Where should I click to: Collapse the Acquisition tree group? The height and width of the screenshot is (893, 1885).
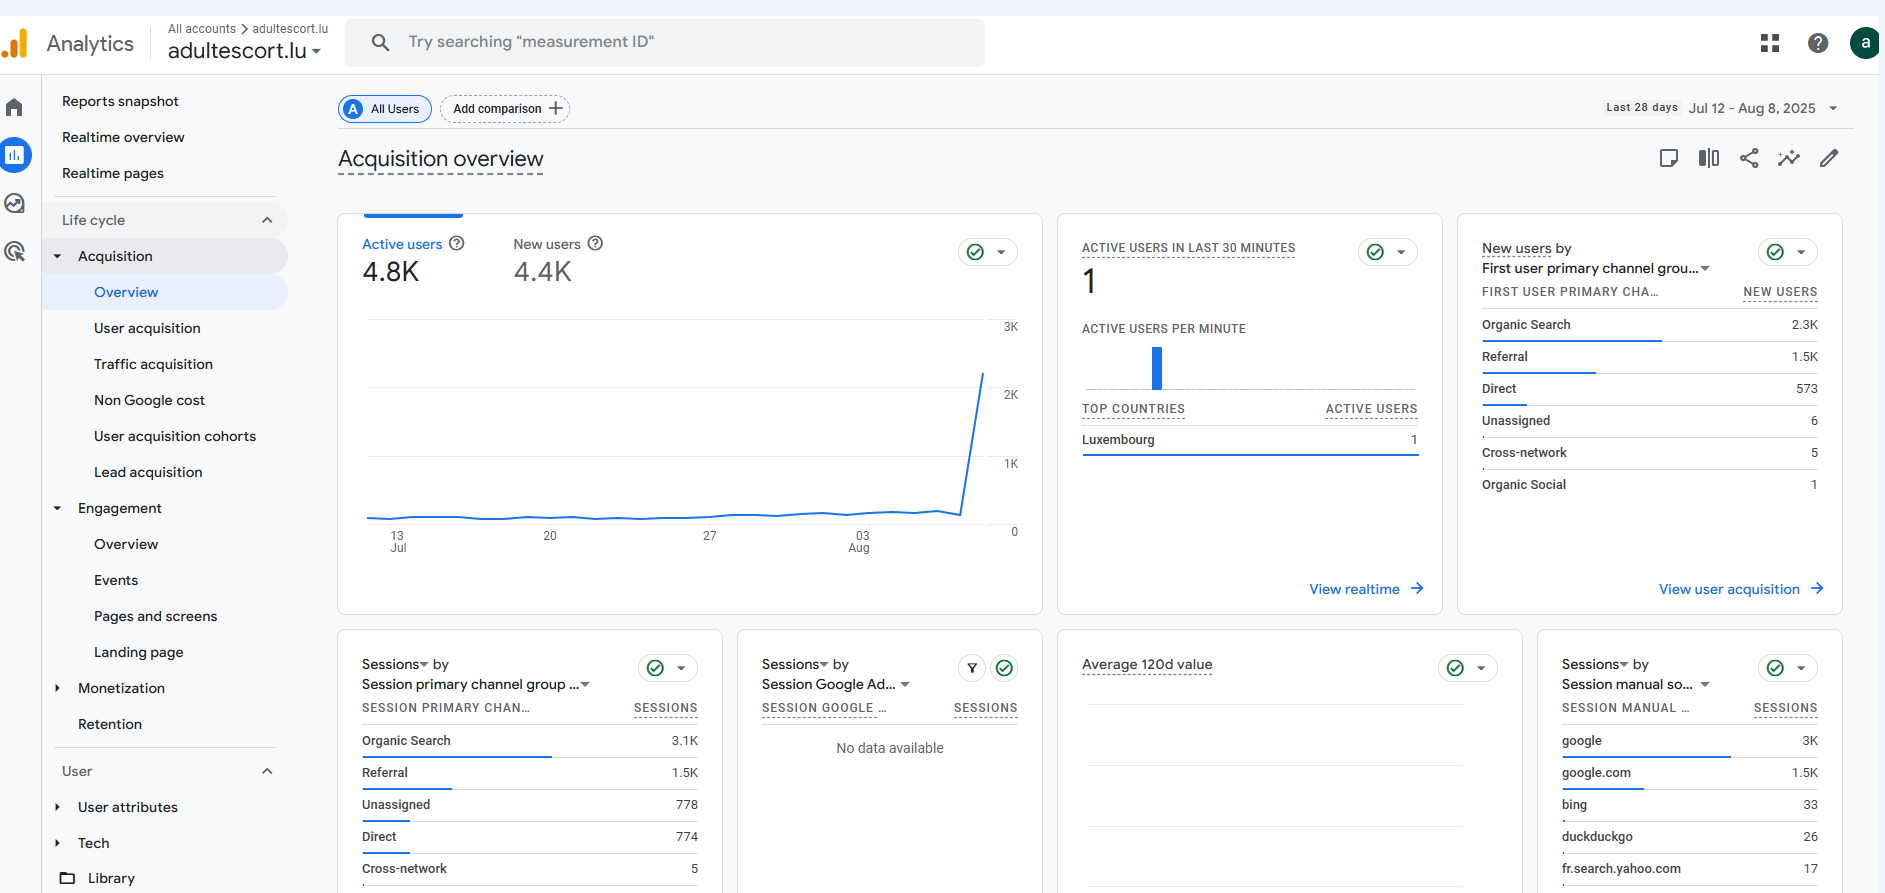click(x=57, y=256)
